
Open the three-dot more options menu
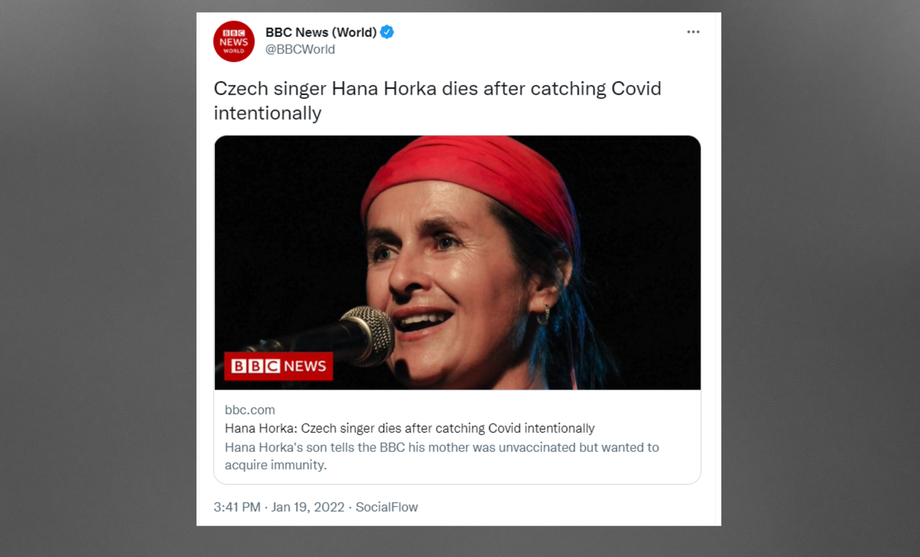click(693, 32)
